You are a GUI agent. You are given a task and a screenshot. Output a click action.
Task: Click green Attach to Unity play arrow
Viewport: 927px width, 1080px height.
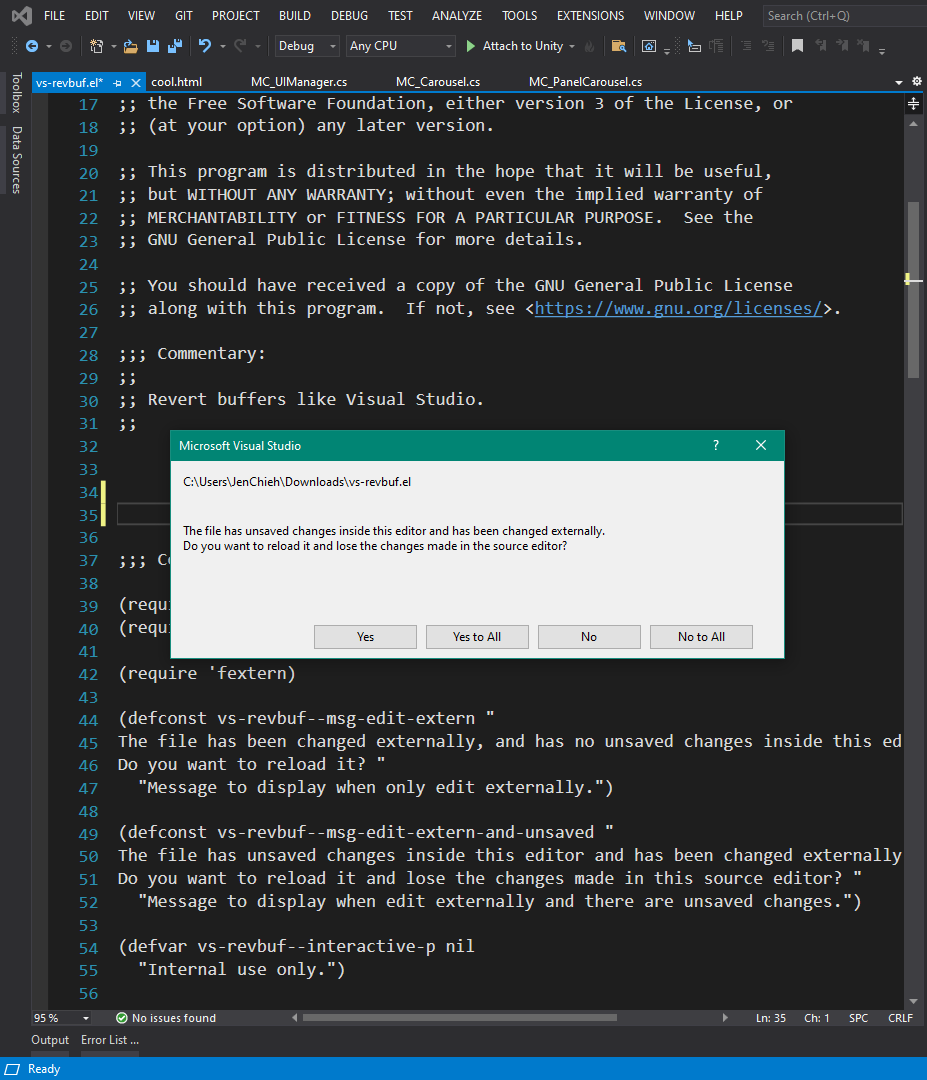[x=471, y=46]
